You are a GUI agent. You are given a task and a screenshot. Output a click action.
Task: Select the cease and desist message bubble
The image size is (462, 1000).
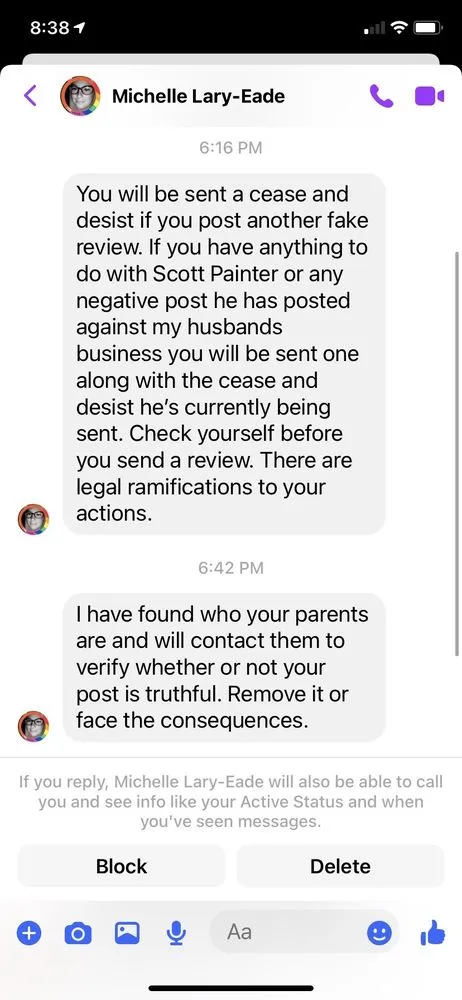pos(224,354)
